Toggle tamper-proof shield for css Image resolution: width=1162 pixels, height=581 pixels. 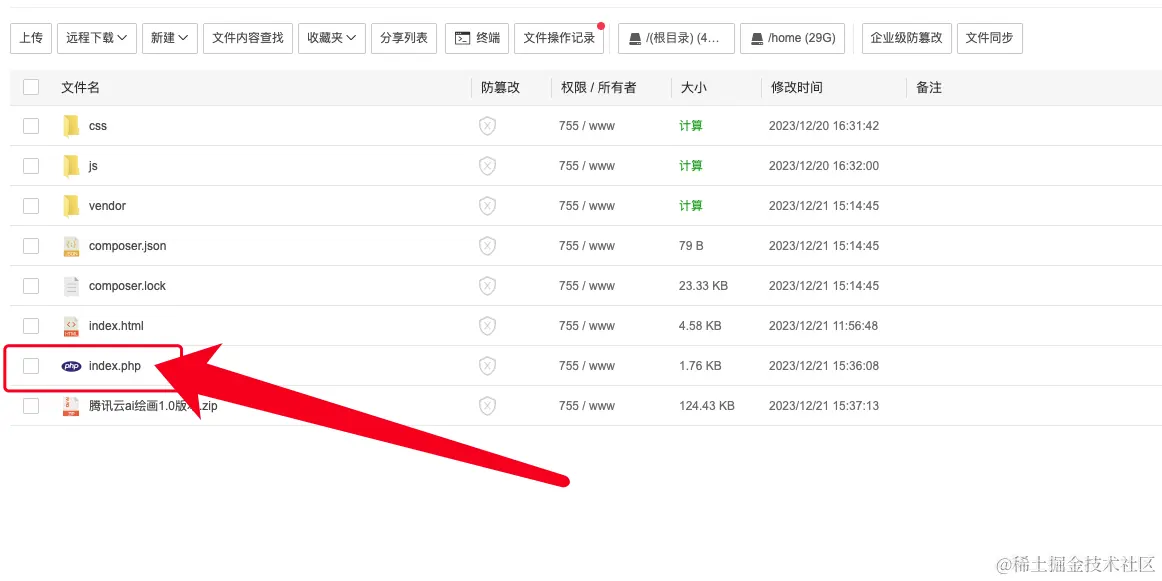(x=487, y=126)
